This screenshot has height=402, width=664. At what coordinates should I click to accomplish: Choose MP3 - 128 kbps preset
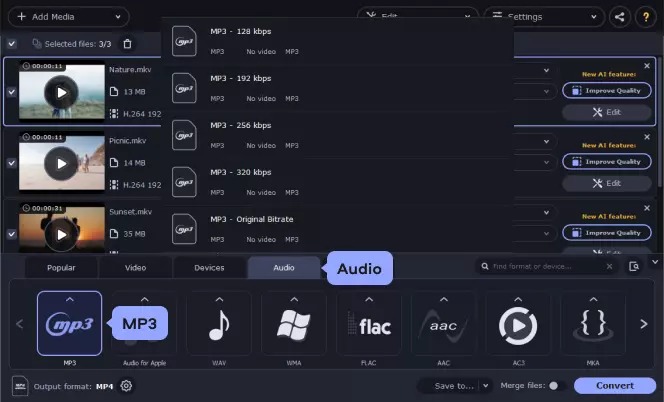coord(338,41)
